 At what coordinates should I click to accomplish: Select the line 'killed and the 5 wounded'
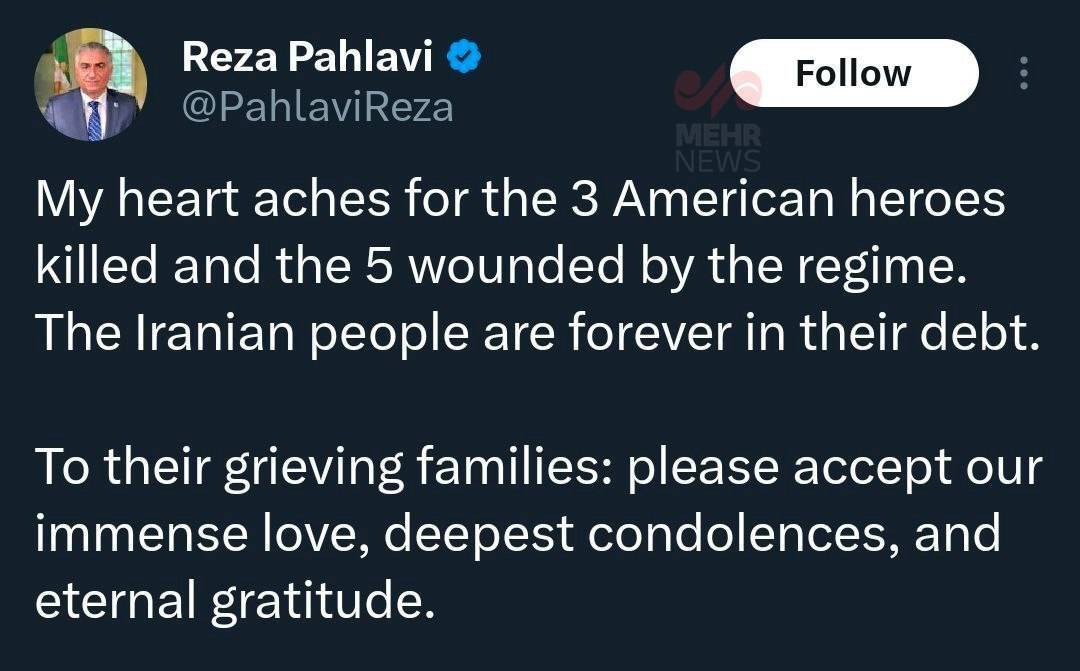(502, 265)
